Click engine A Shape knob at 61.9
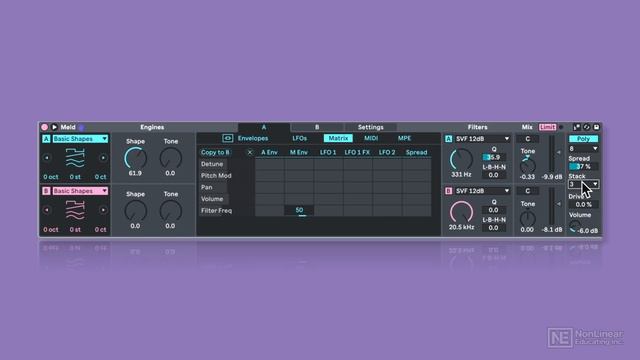Image resolution: width=640 pixels, height=360 pixels. (x=136, y=158)
